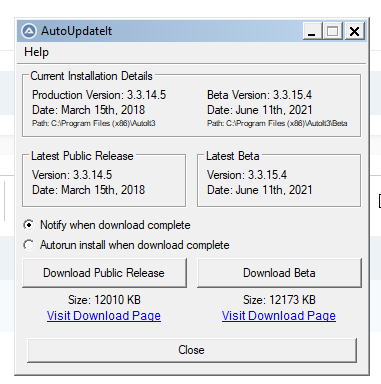Click Beta Version: 3.3.15.4 text
Screen dimensions: 381x384
point(259,95)
